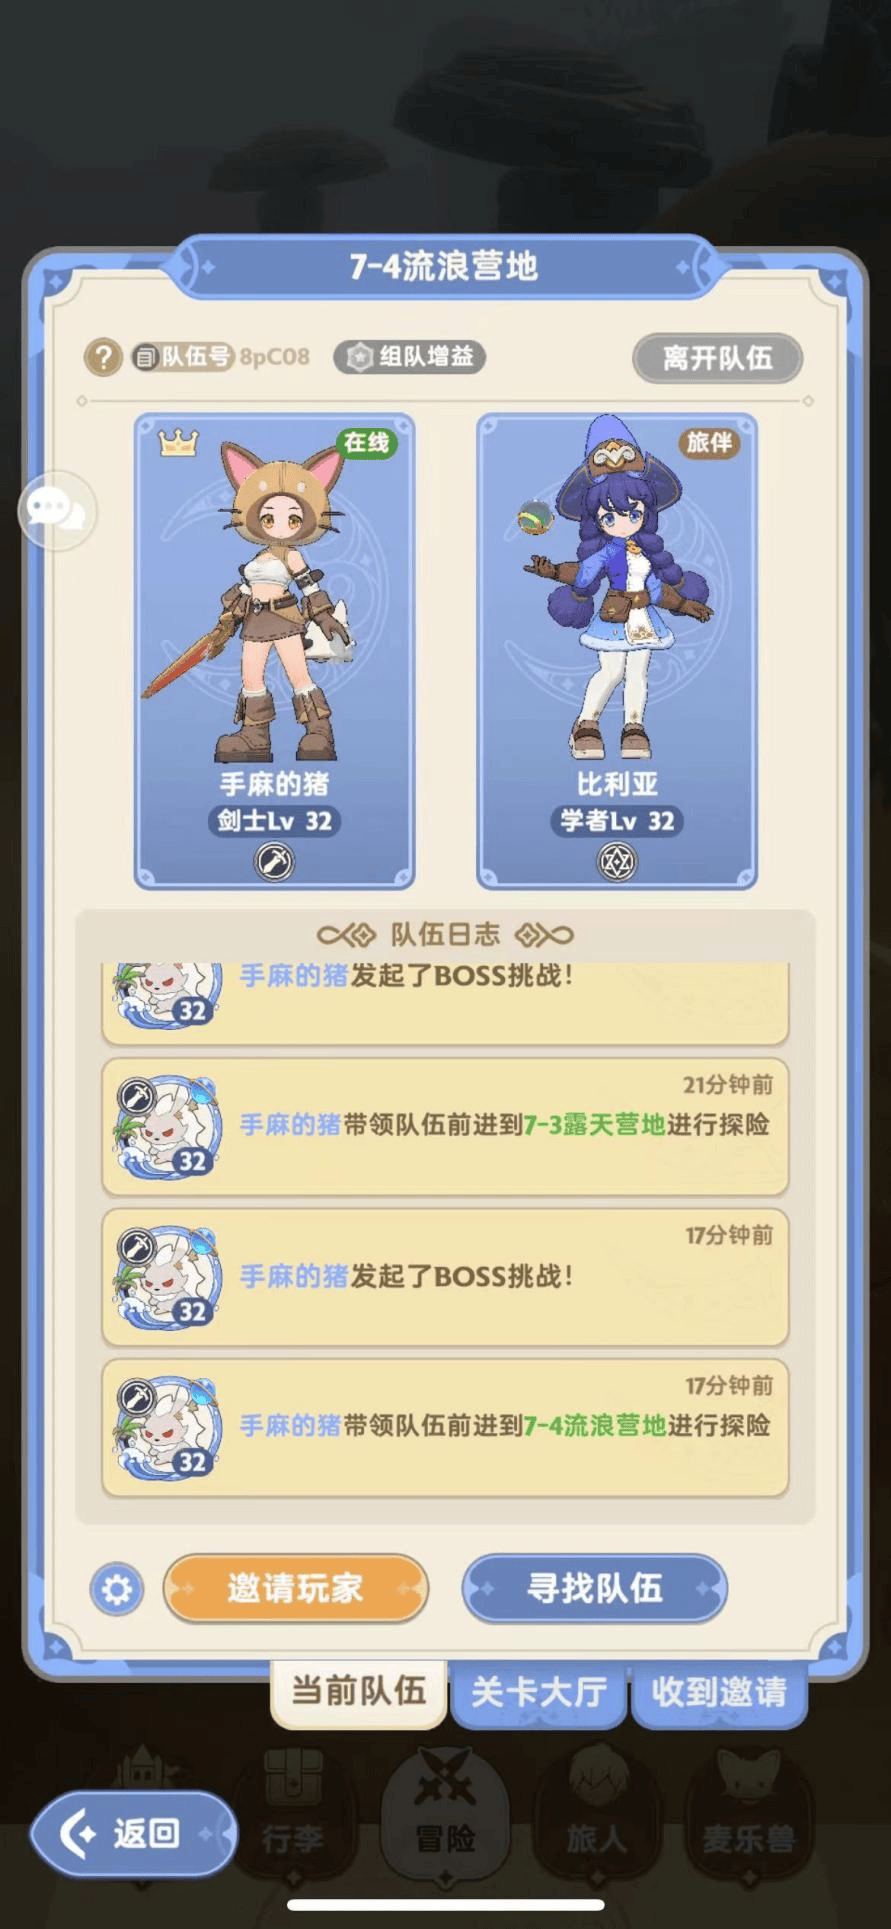The height and width of the screenshot is (1929, 891).
Task: Select the 当前队伍 tab
Action: coord(359,1691)
